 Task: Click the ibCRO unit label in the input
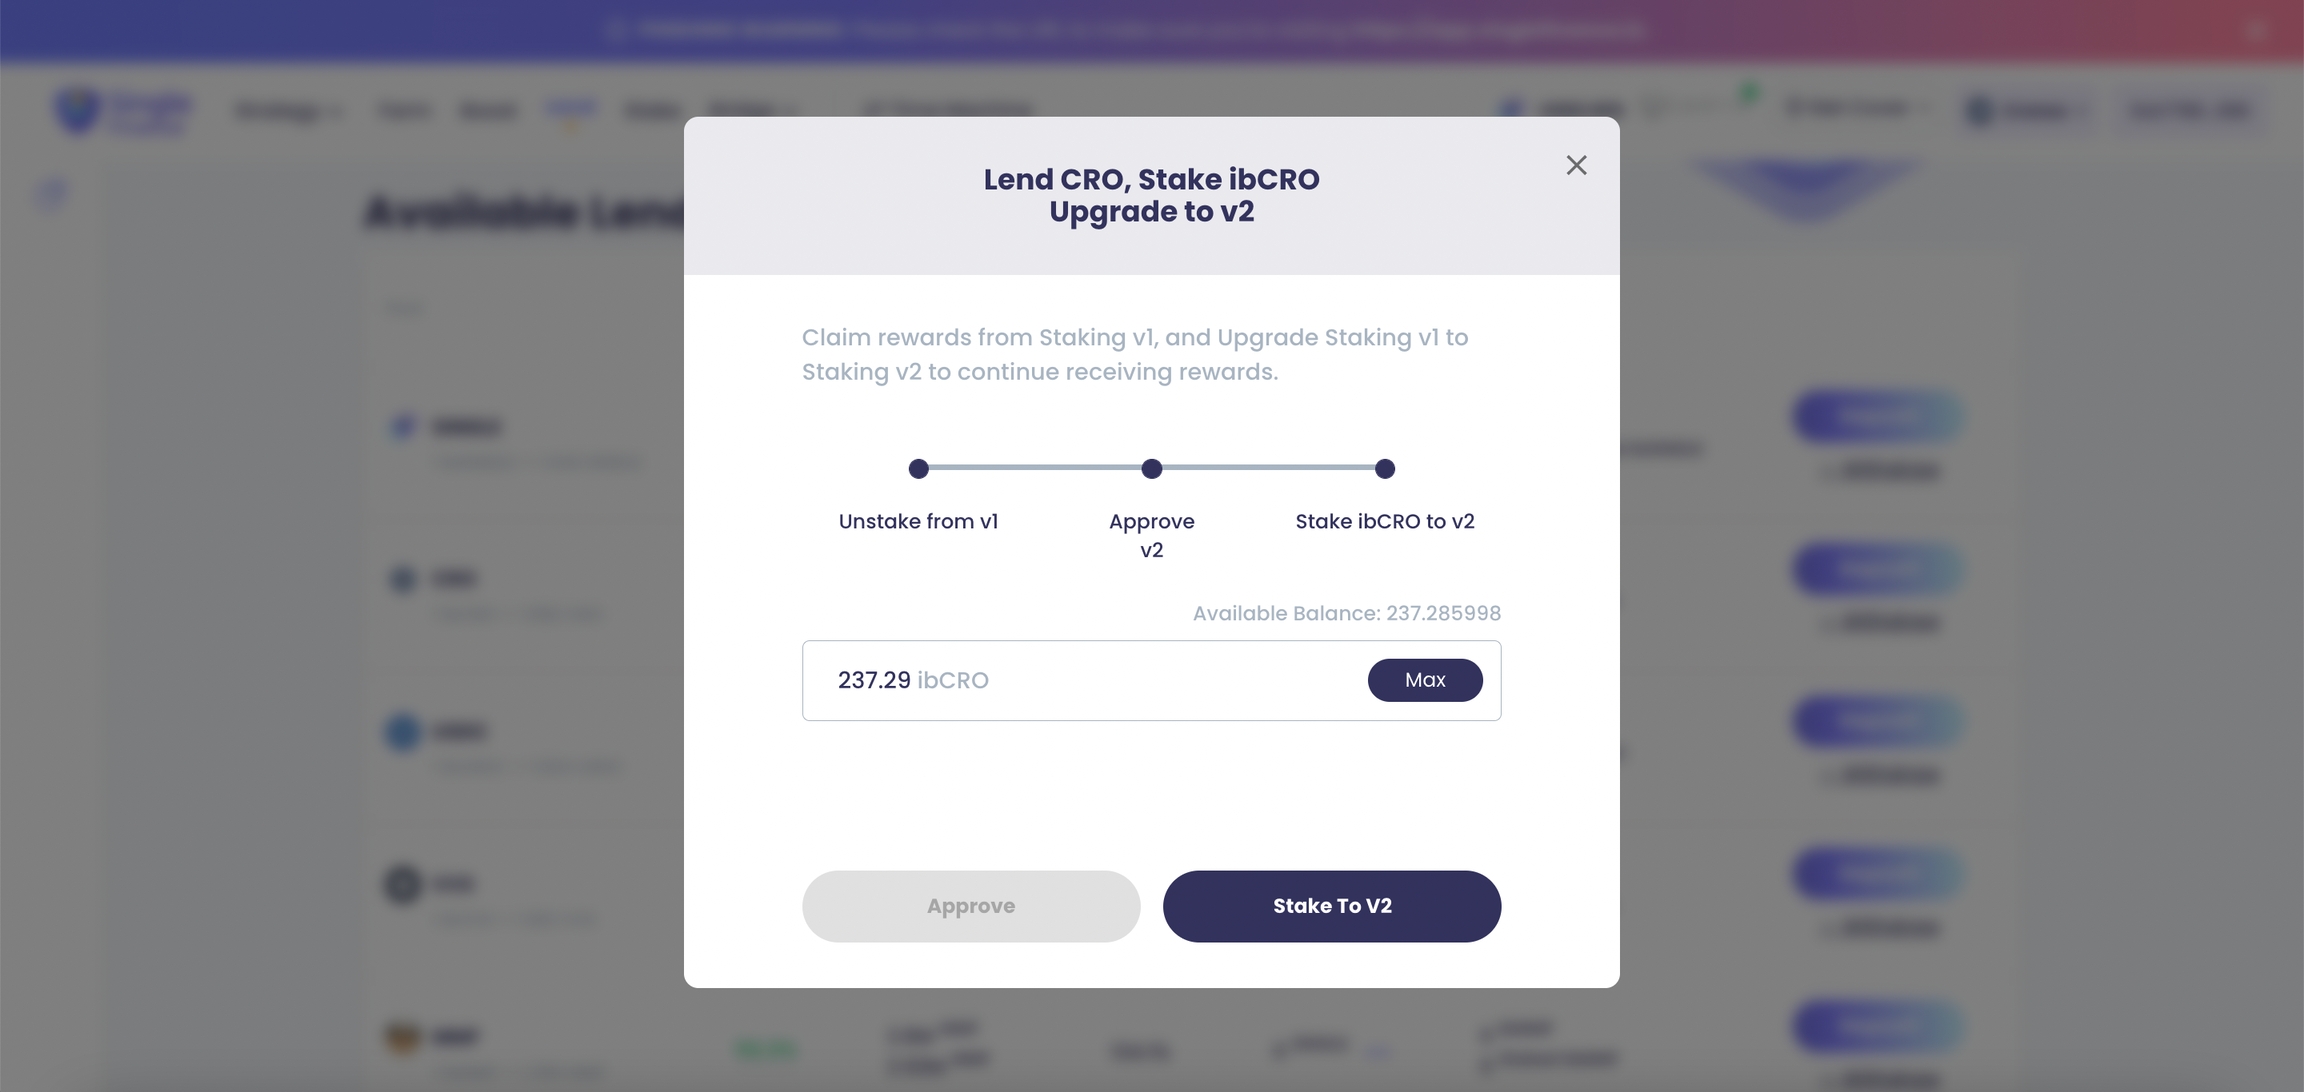[x=953, y=680]
